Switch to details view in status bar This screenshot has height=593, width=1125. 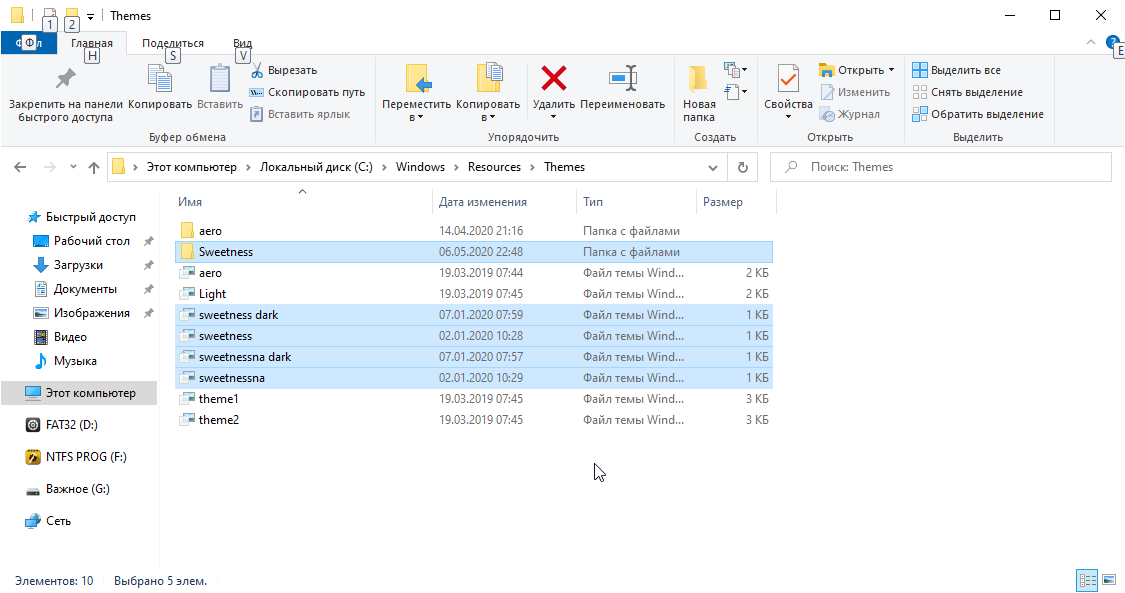click(x=1086, y=580)
